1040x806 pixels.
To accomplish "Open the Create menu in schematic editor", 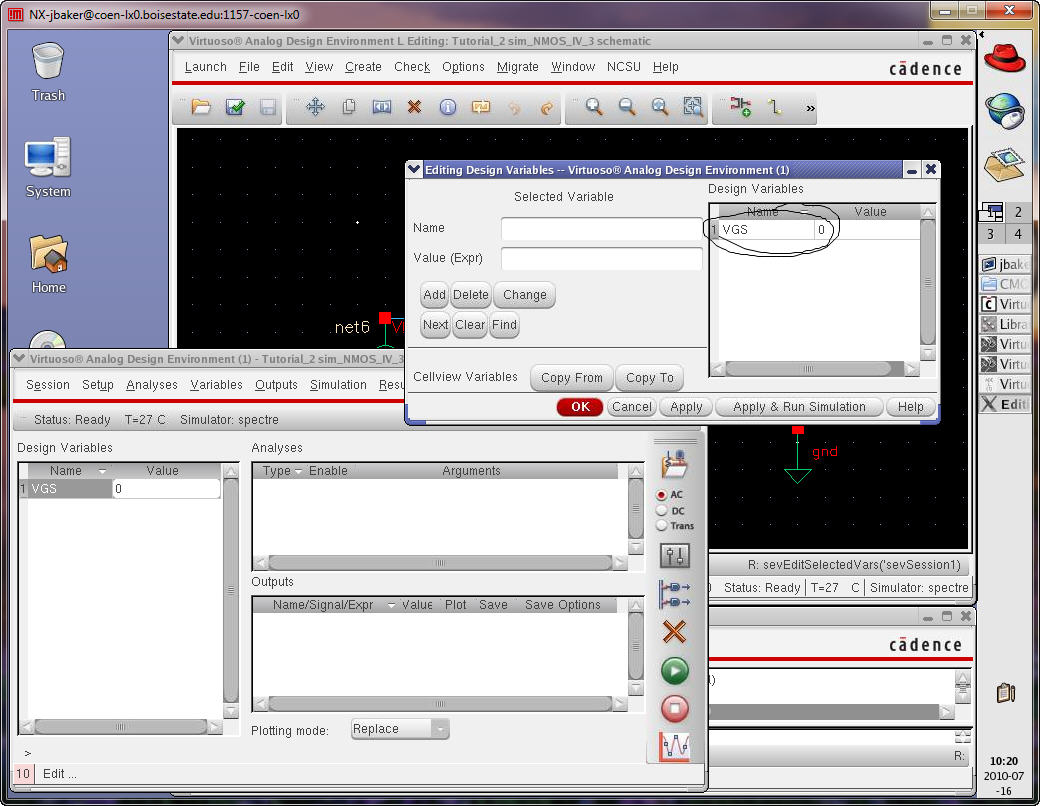I will click(x=363, y=67).
